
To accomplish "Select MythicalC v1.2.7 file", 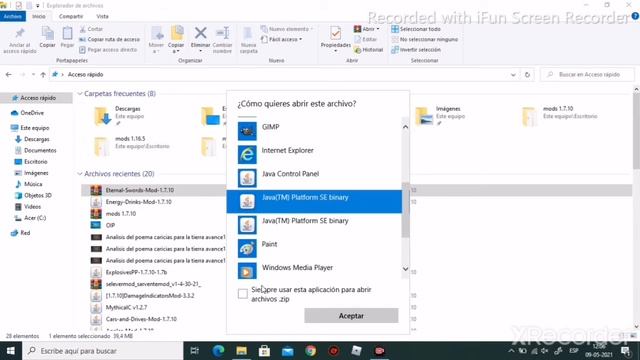I will click(126, 307).
